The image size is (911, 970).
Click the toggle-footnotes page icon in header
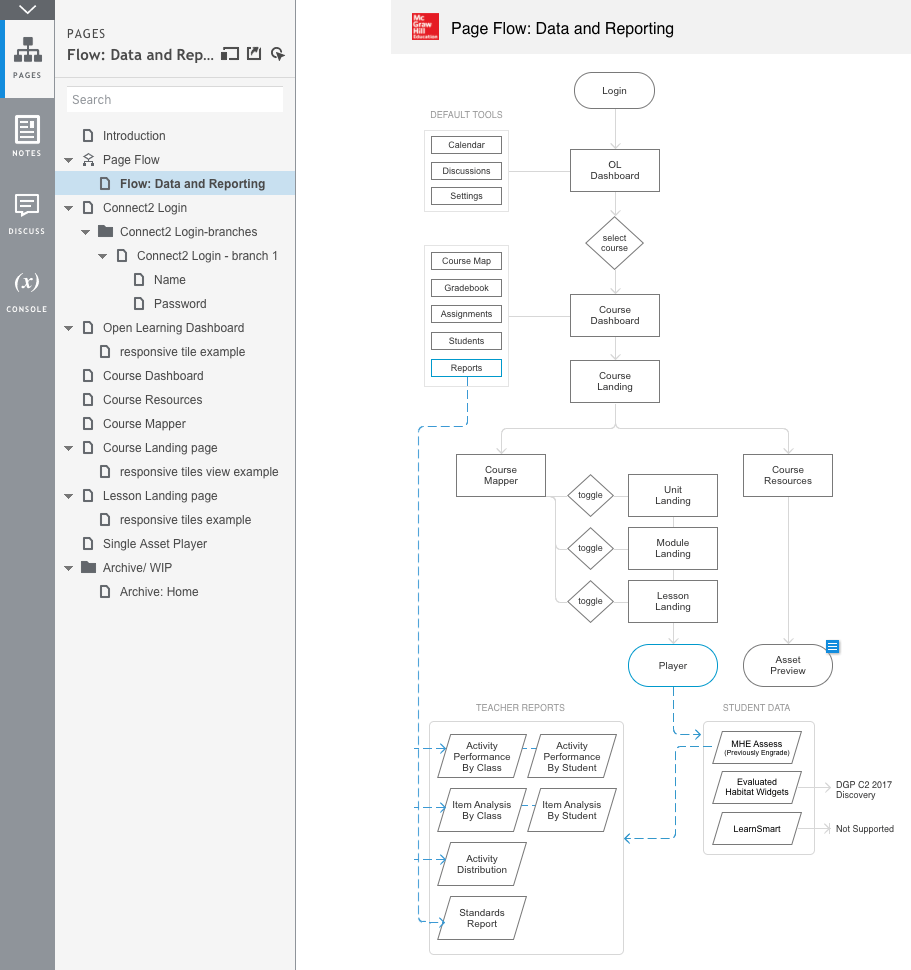tap(230, 54)
